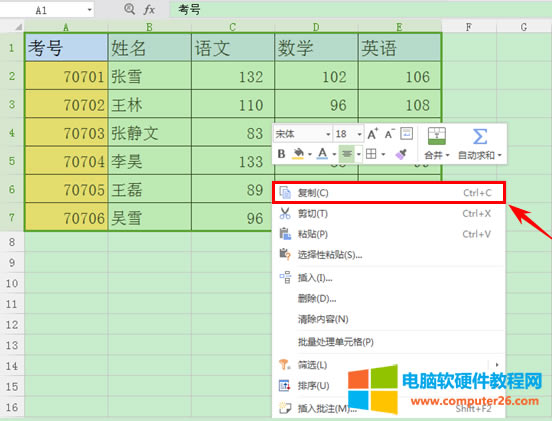Select column F header
Image resolution: width=552 pixels, height=421 pixels.
coord(469,27)
